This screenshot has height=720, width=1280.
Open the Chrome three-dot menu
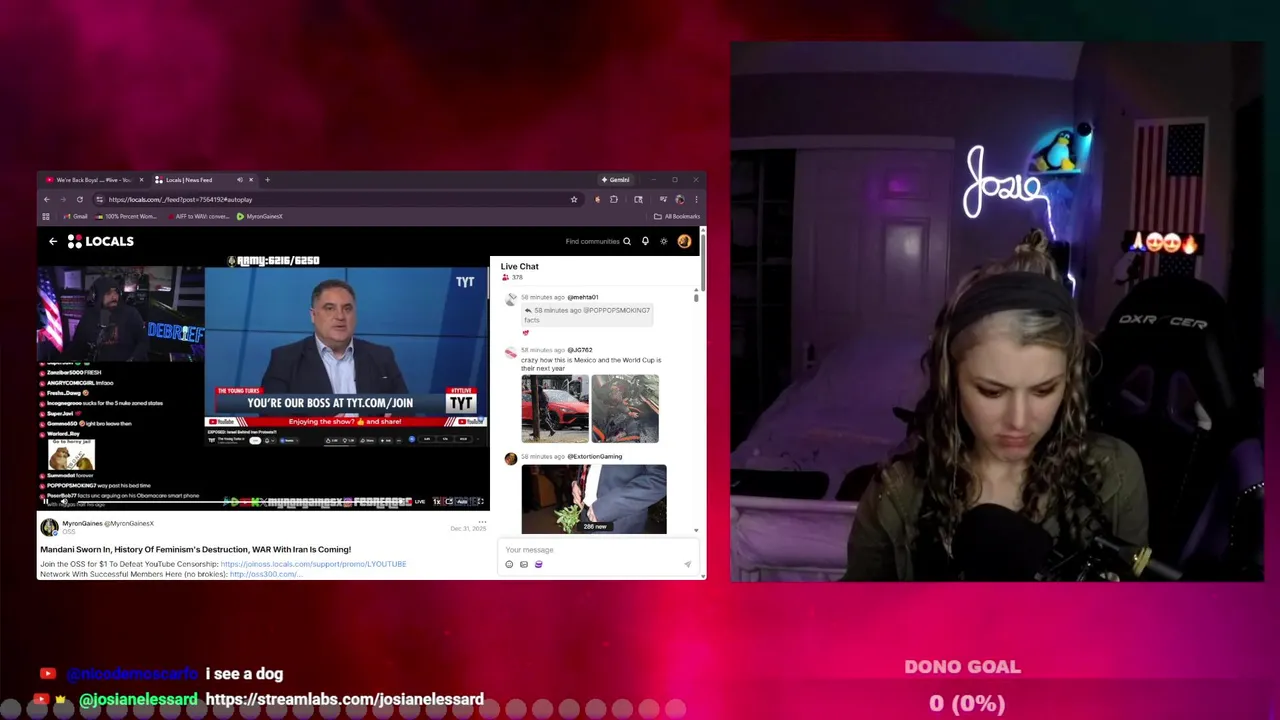(x=696, y=199)
